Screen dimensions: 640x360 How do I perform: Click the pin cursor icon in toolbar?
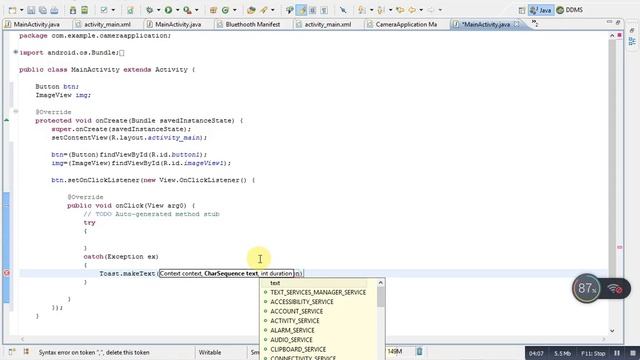(x=343, y=10)
